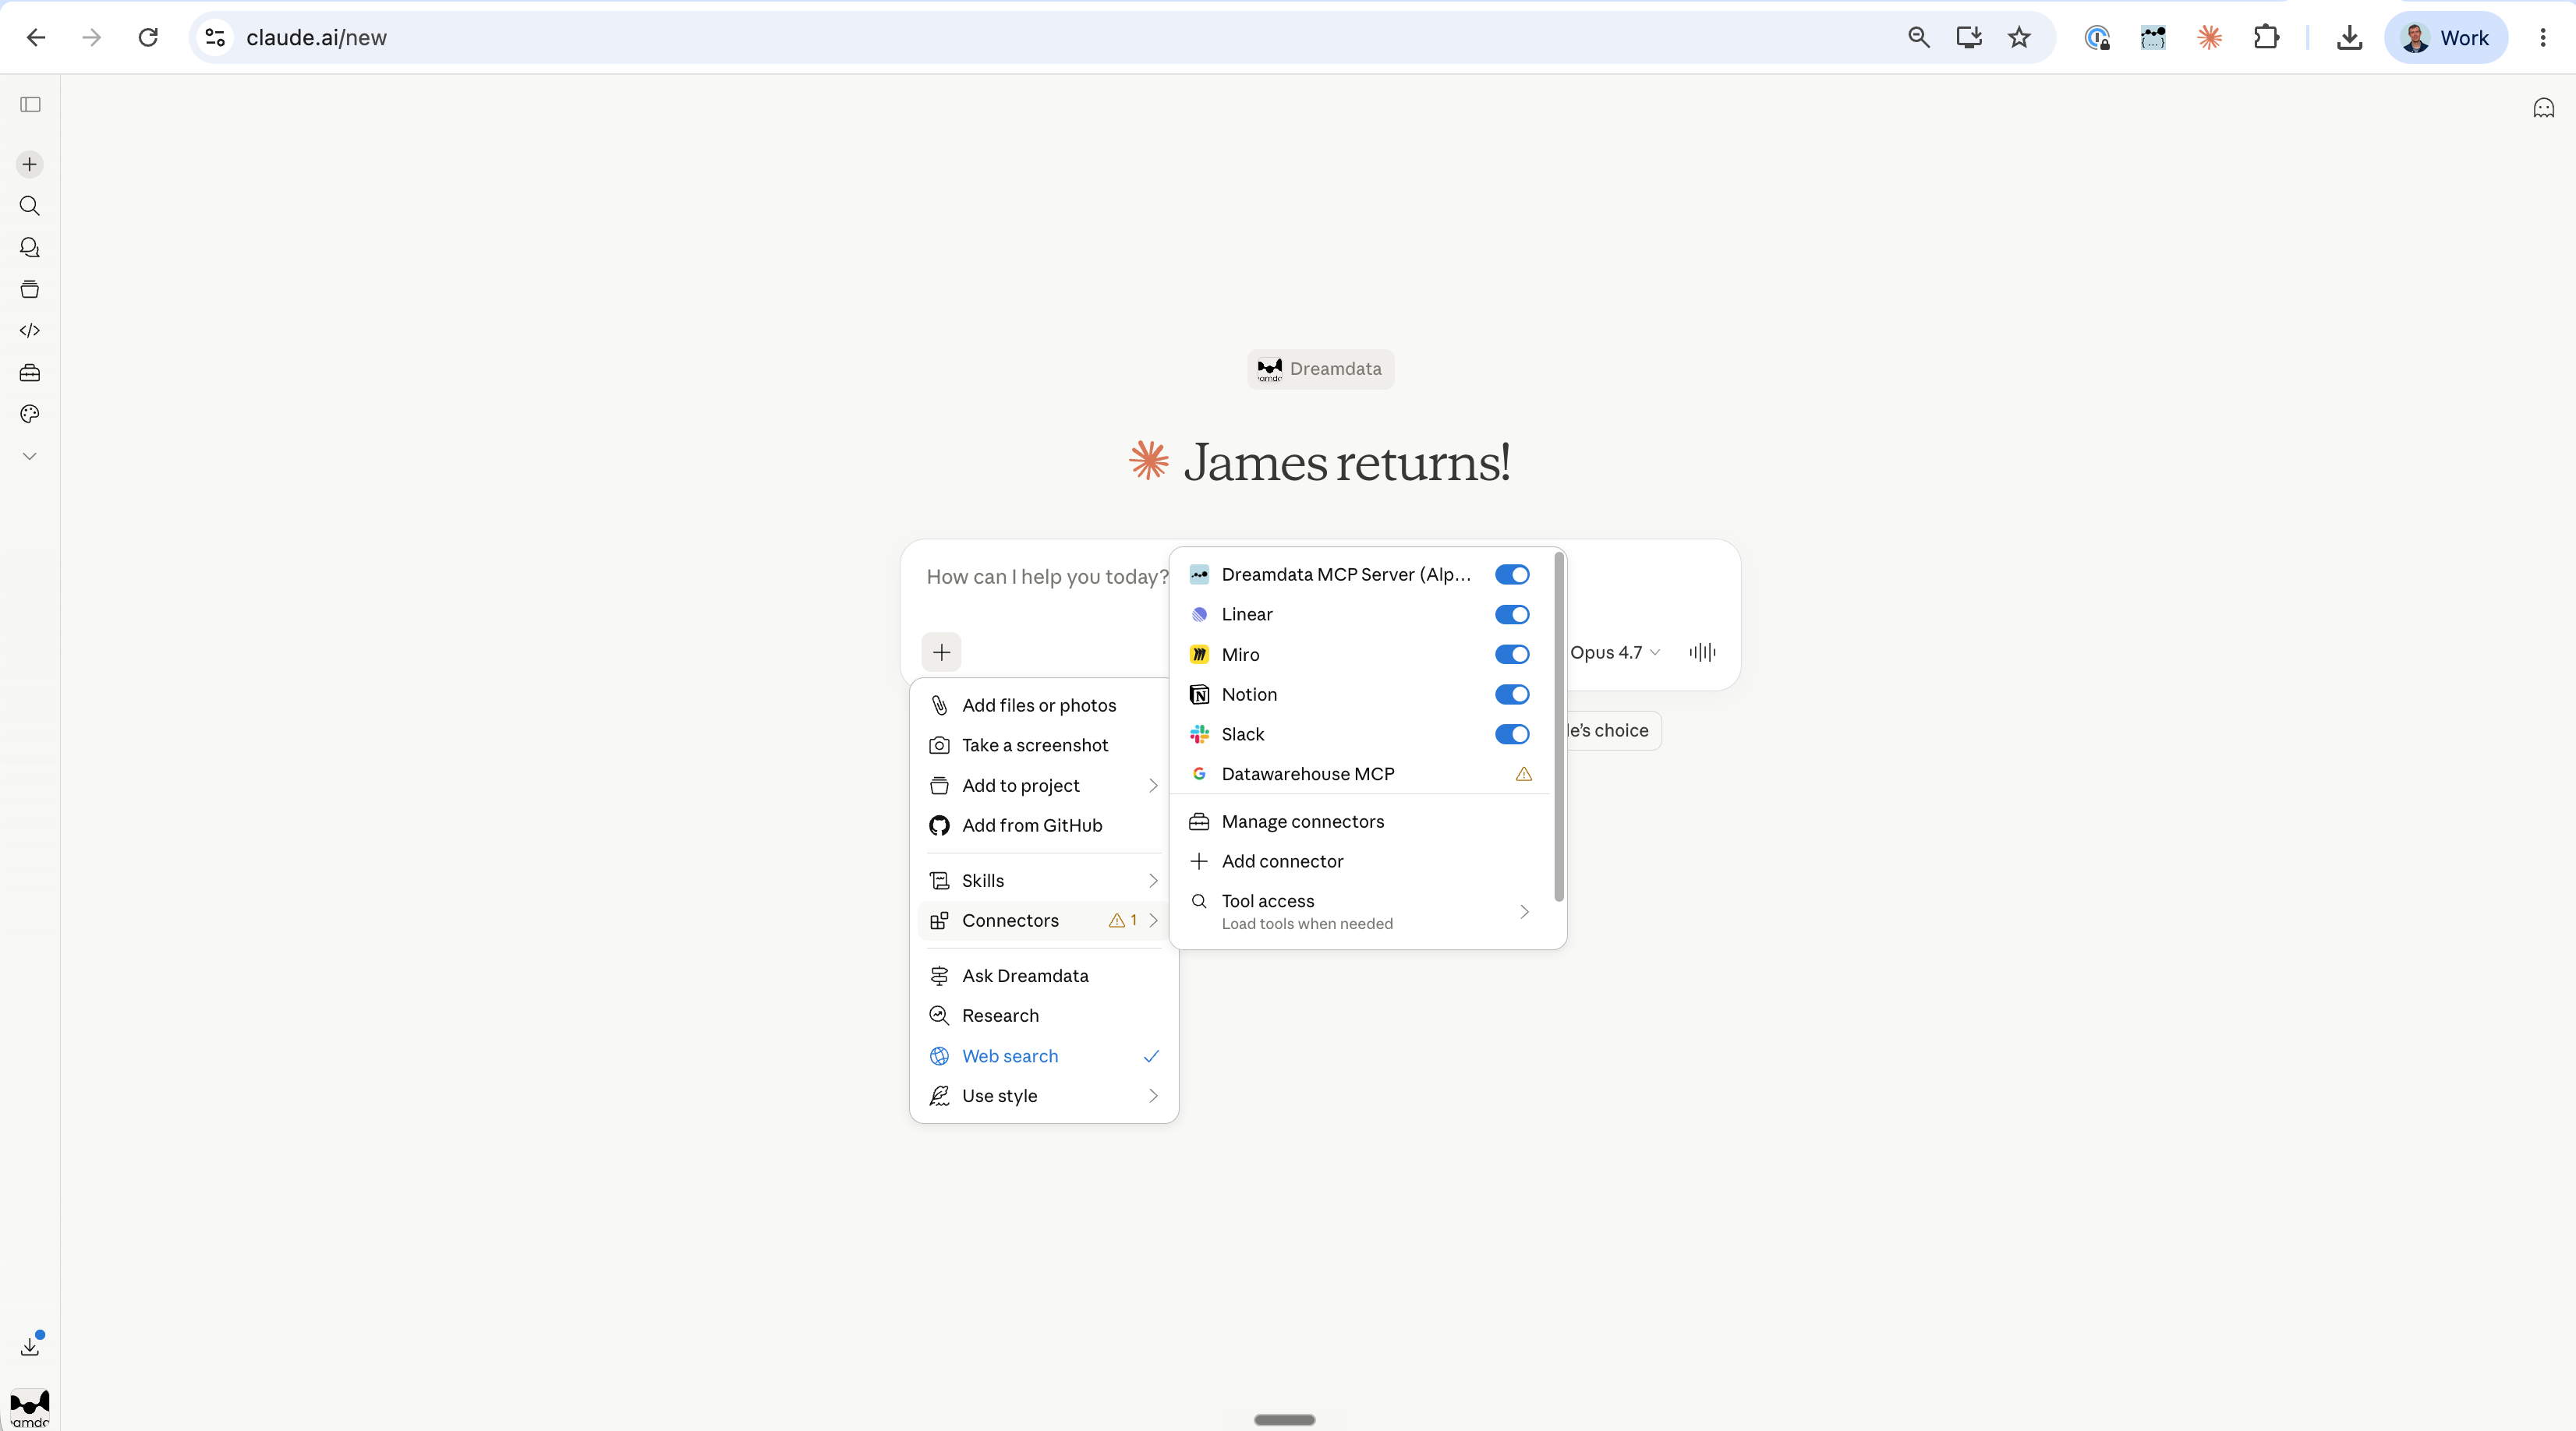
Task: Select Ask Dreamdata option
Action: coord(1043,976)
